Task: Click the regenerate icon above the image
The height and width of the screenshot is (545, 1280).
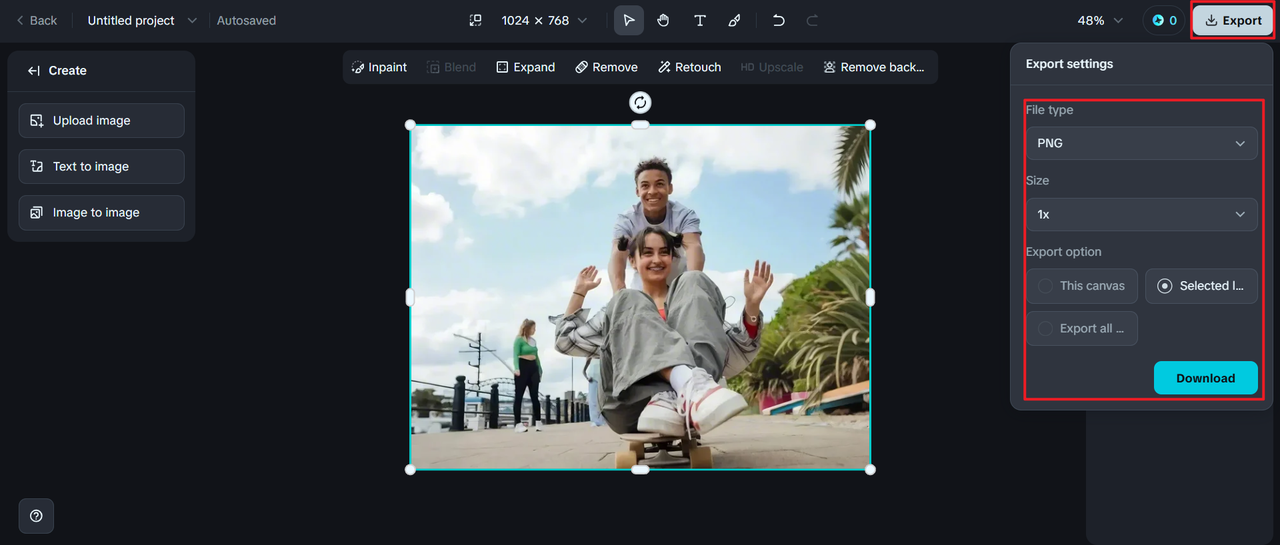Action: (x=640, y=102)
